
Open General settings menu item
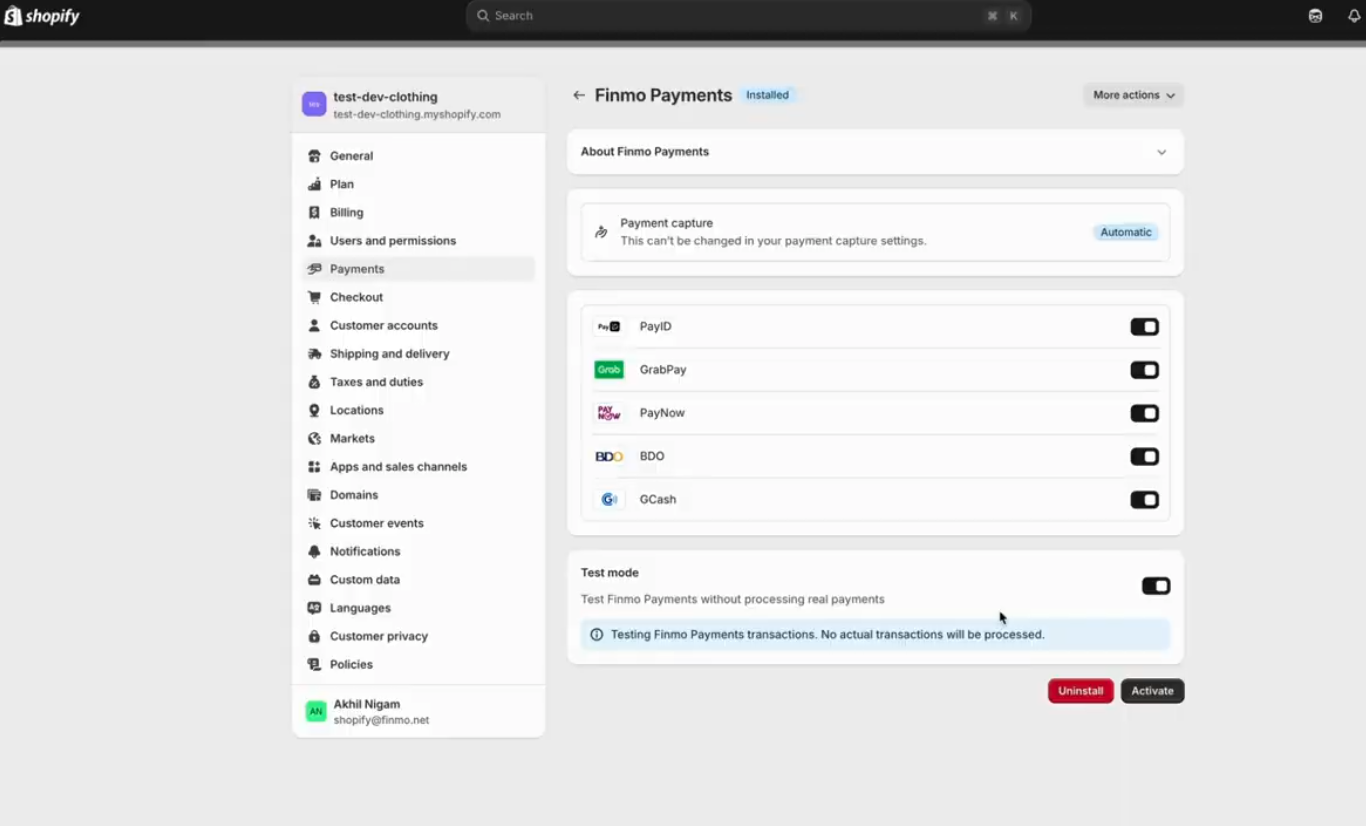pos(418,156)
